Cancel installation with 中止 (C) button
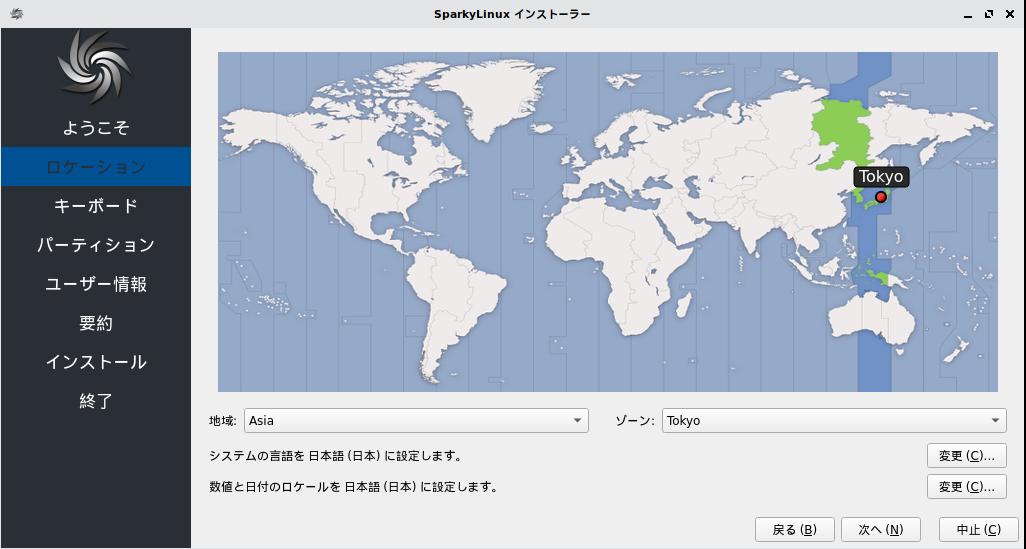This screenshot has height=549, width=1026. [x=979, y=529]
